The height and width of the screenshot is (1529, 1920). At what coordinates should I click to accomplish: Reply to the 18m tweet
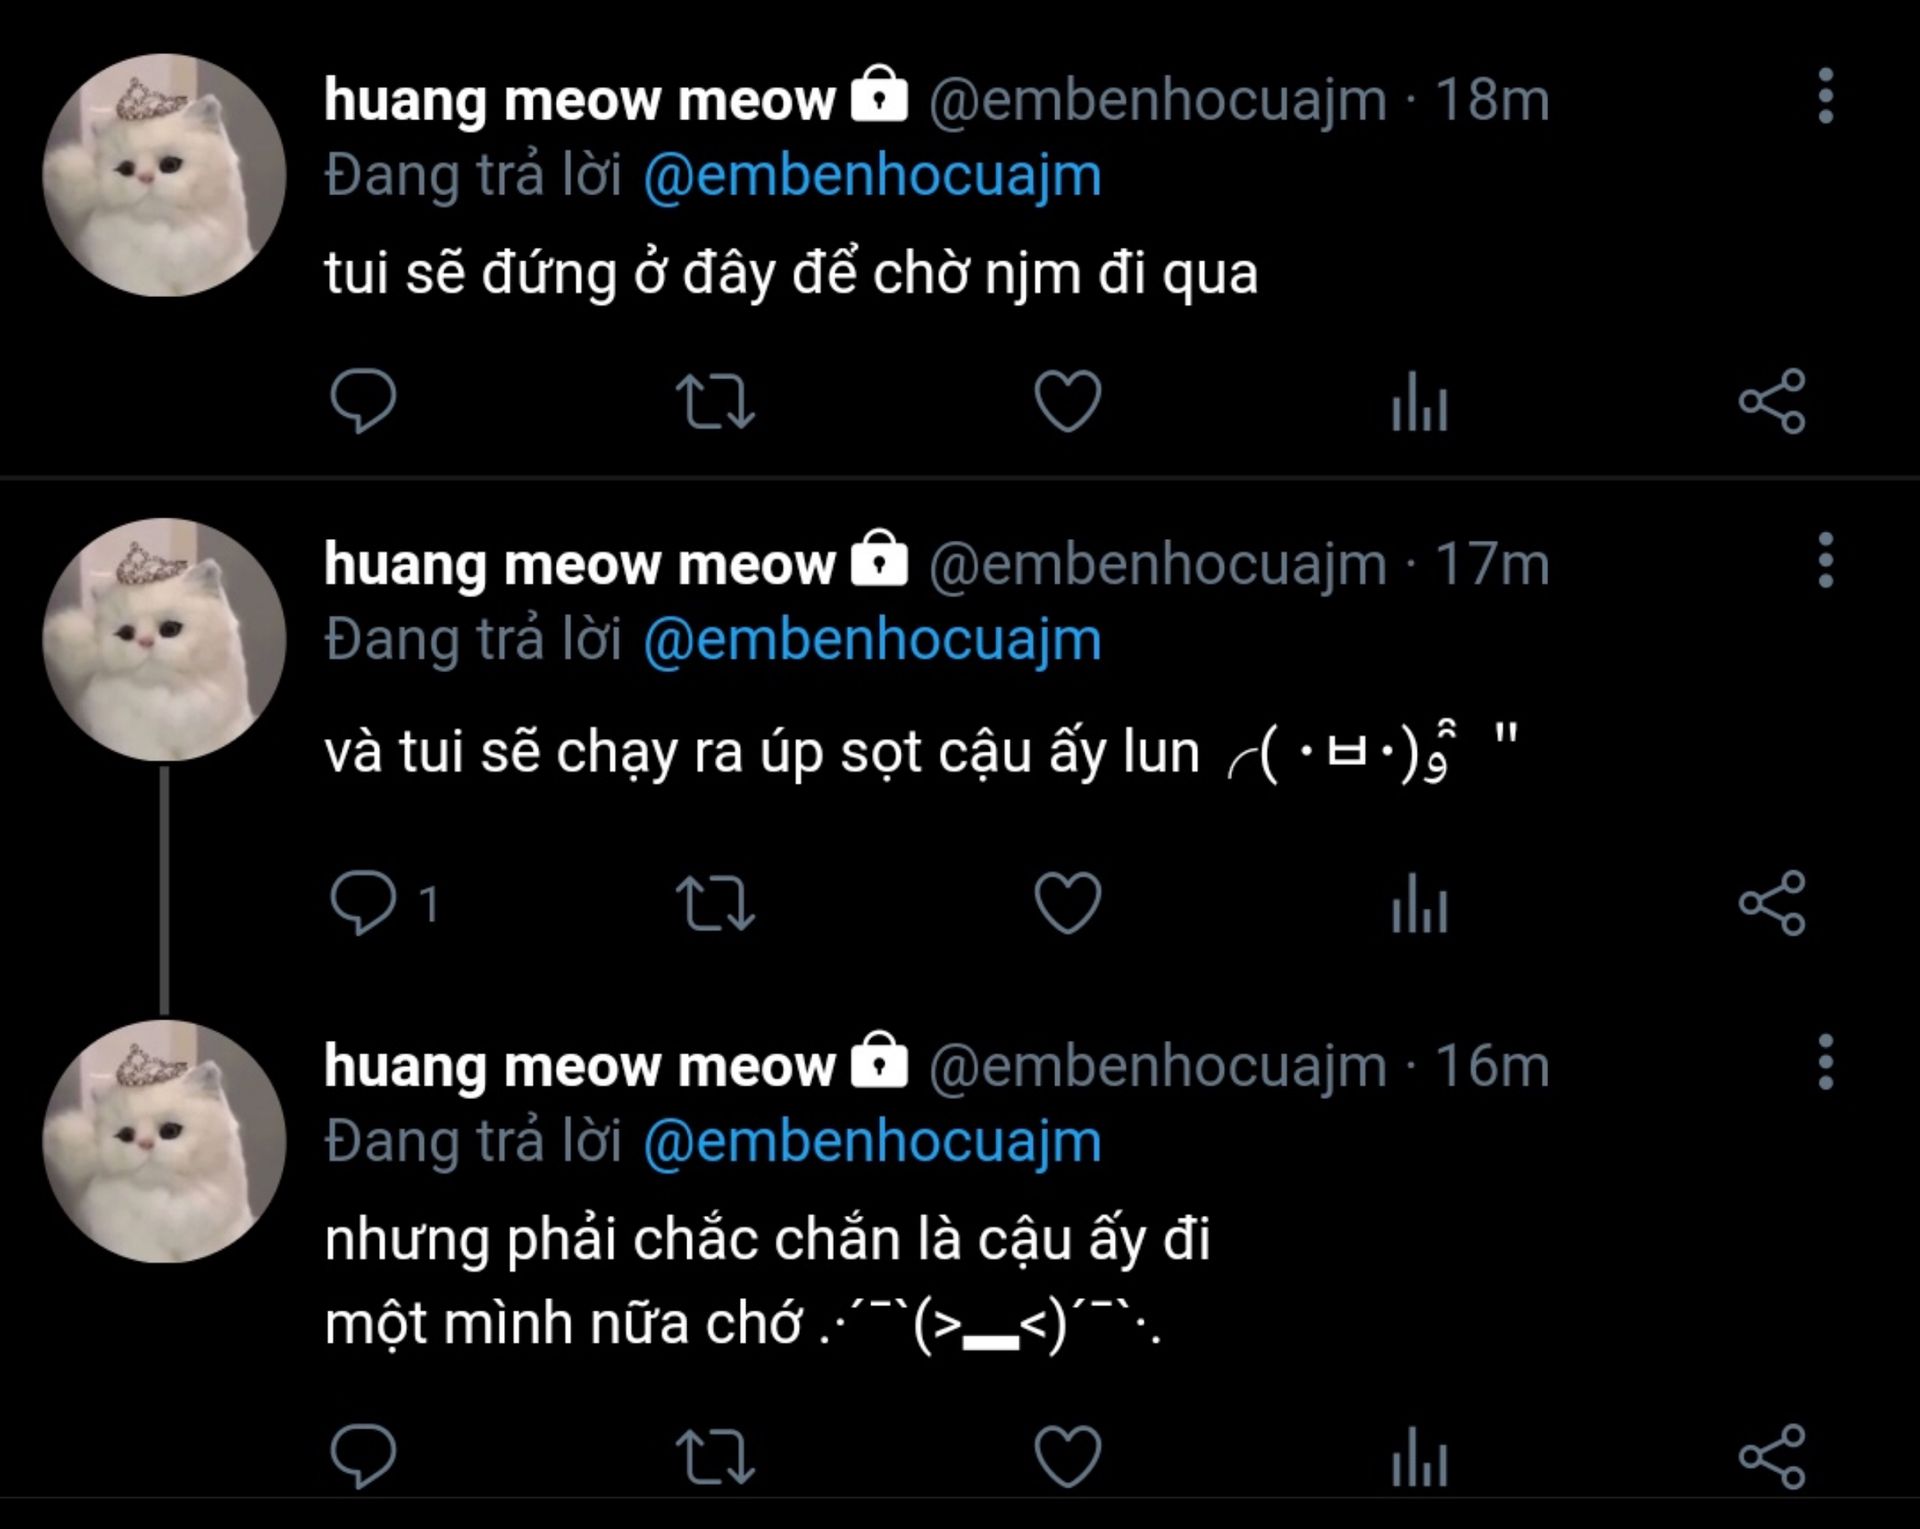363,401
